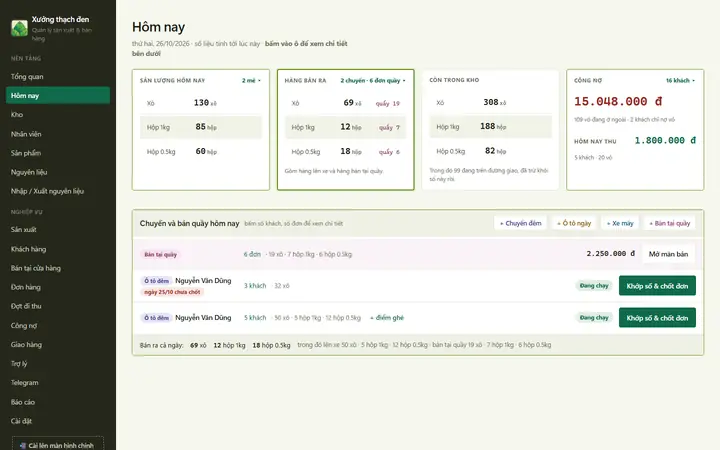Click the Đang chạy status badge of 5 khách trip
Viewport: 720px width, 450px height.
pos(594,318)
